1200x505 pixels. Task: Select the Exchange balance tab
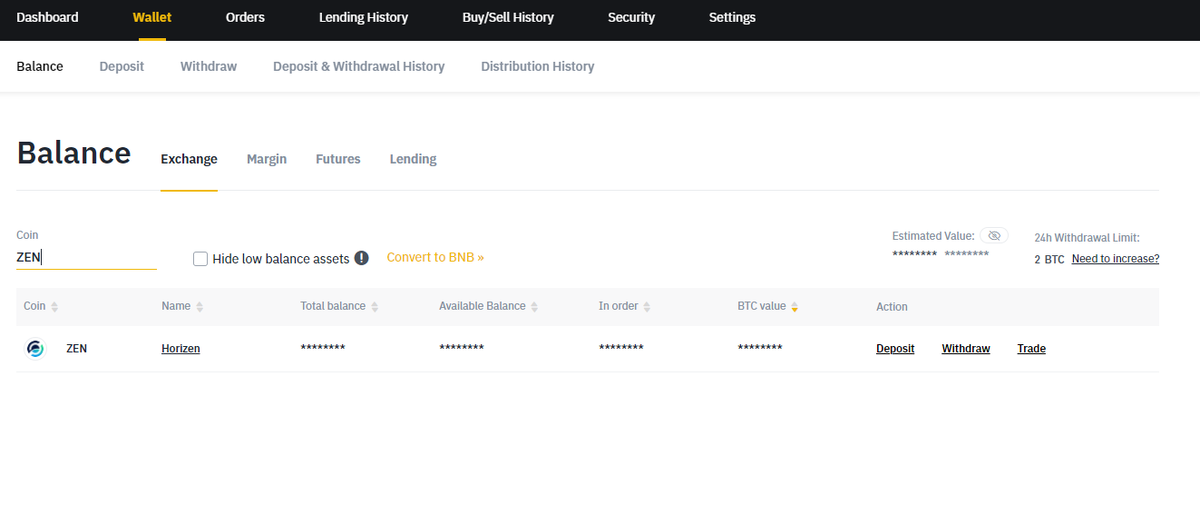click(189, 159)
